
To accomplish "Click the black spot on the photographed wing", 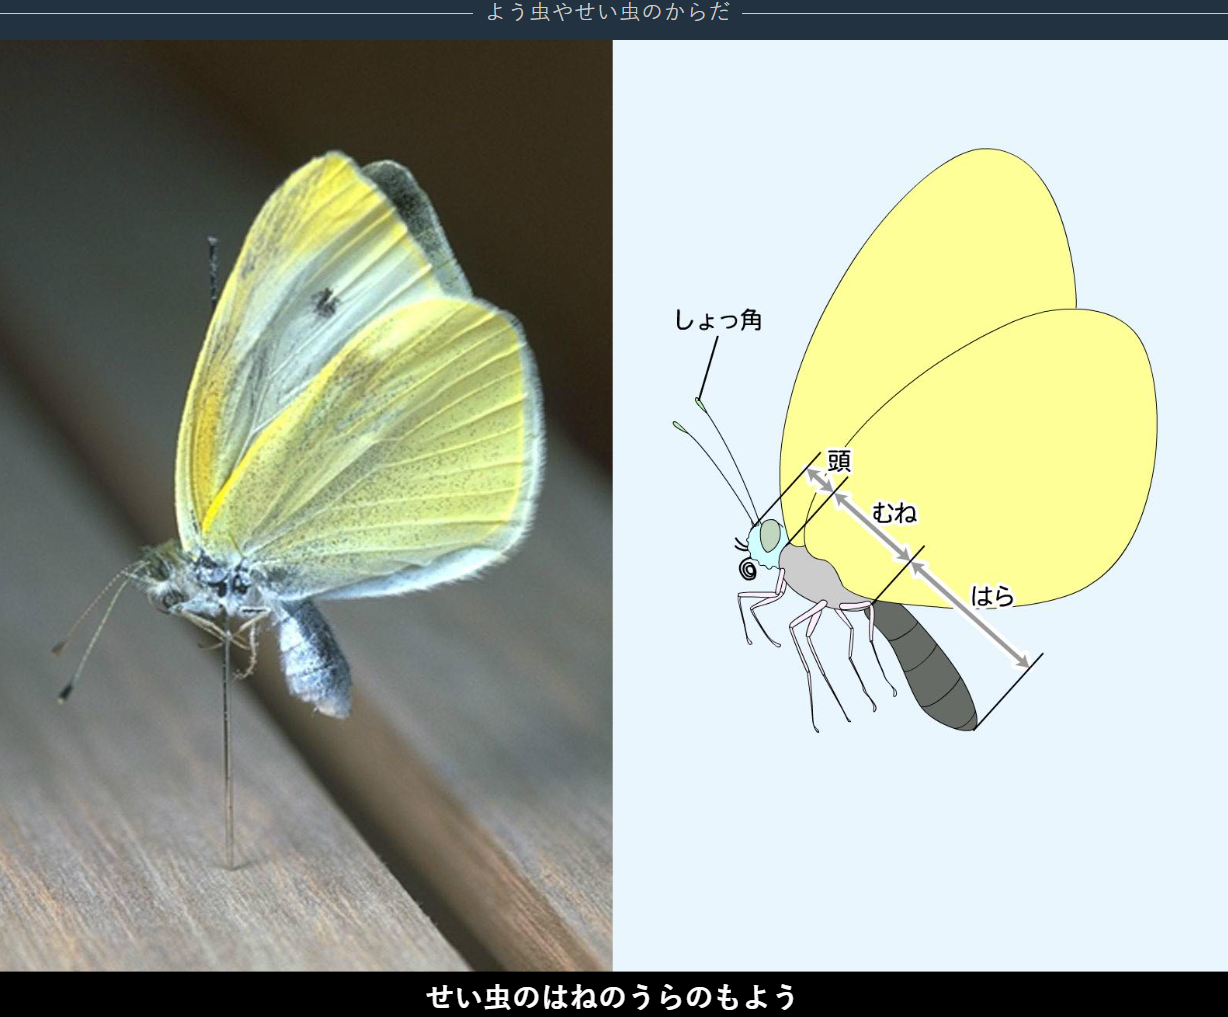I will coord(325,301).
